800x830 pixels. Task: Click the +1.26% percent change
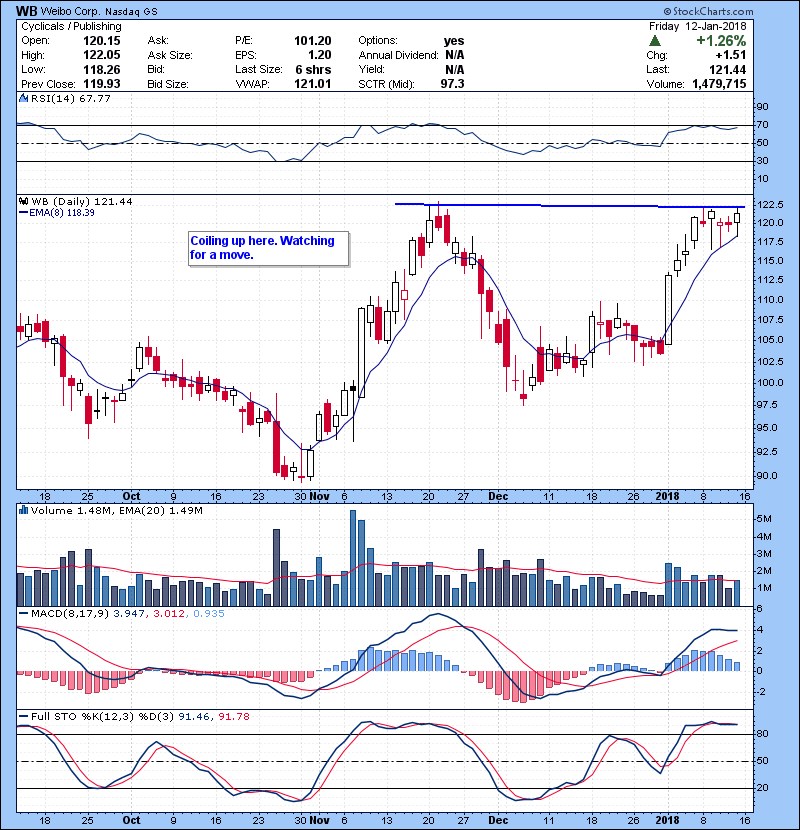pos(721,41)
